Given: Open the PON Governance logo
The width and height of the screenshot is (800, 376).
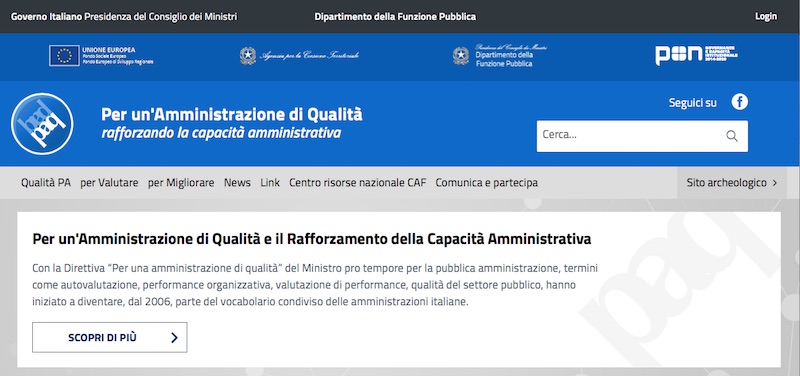Looking at the screenshot, I should pos(696,55).
